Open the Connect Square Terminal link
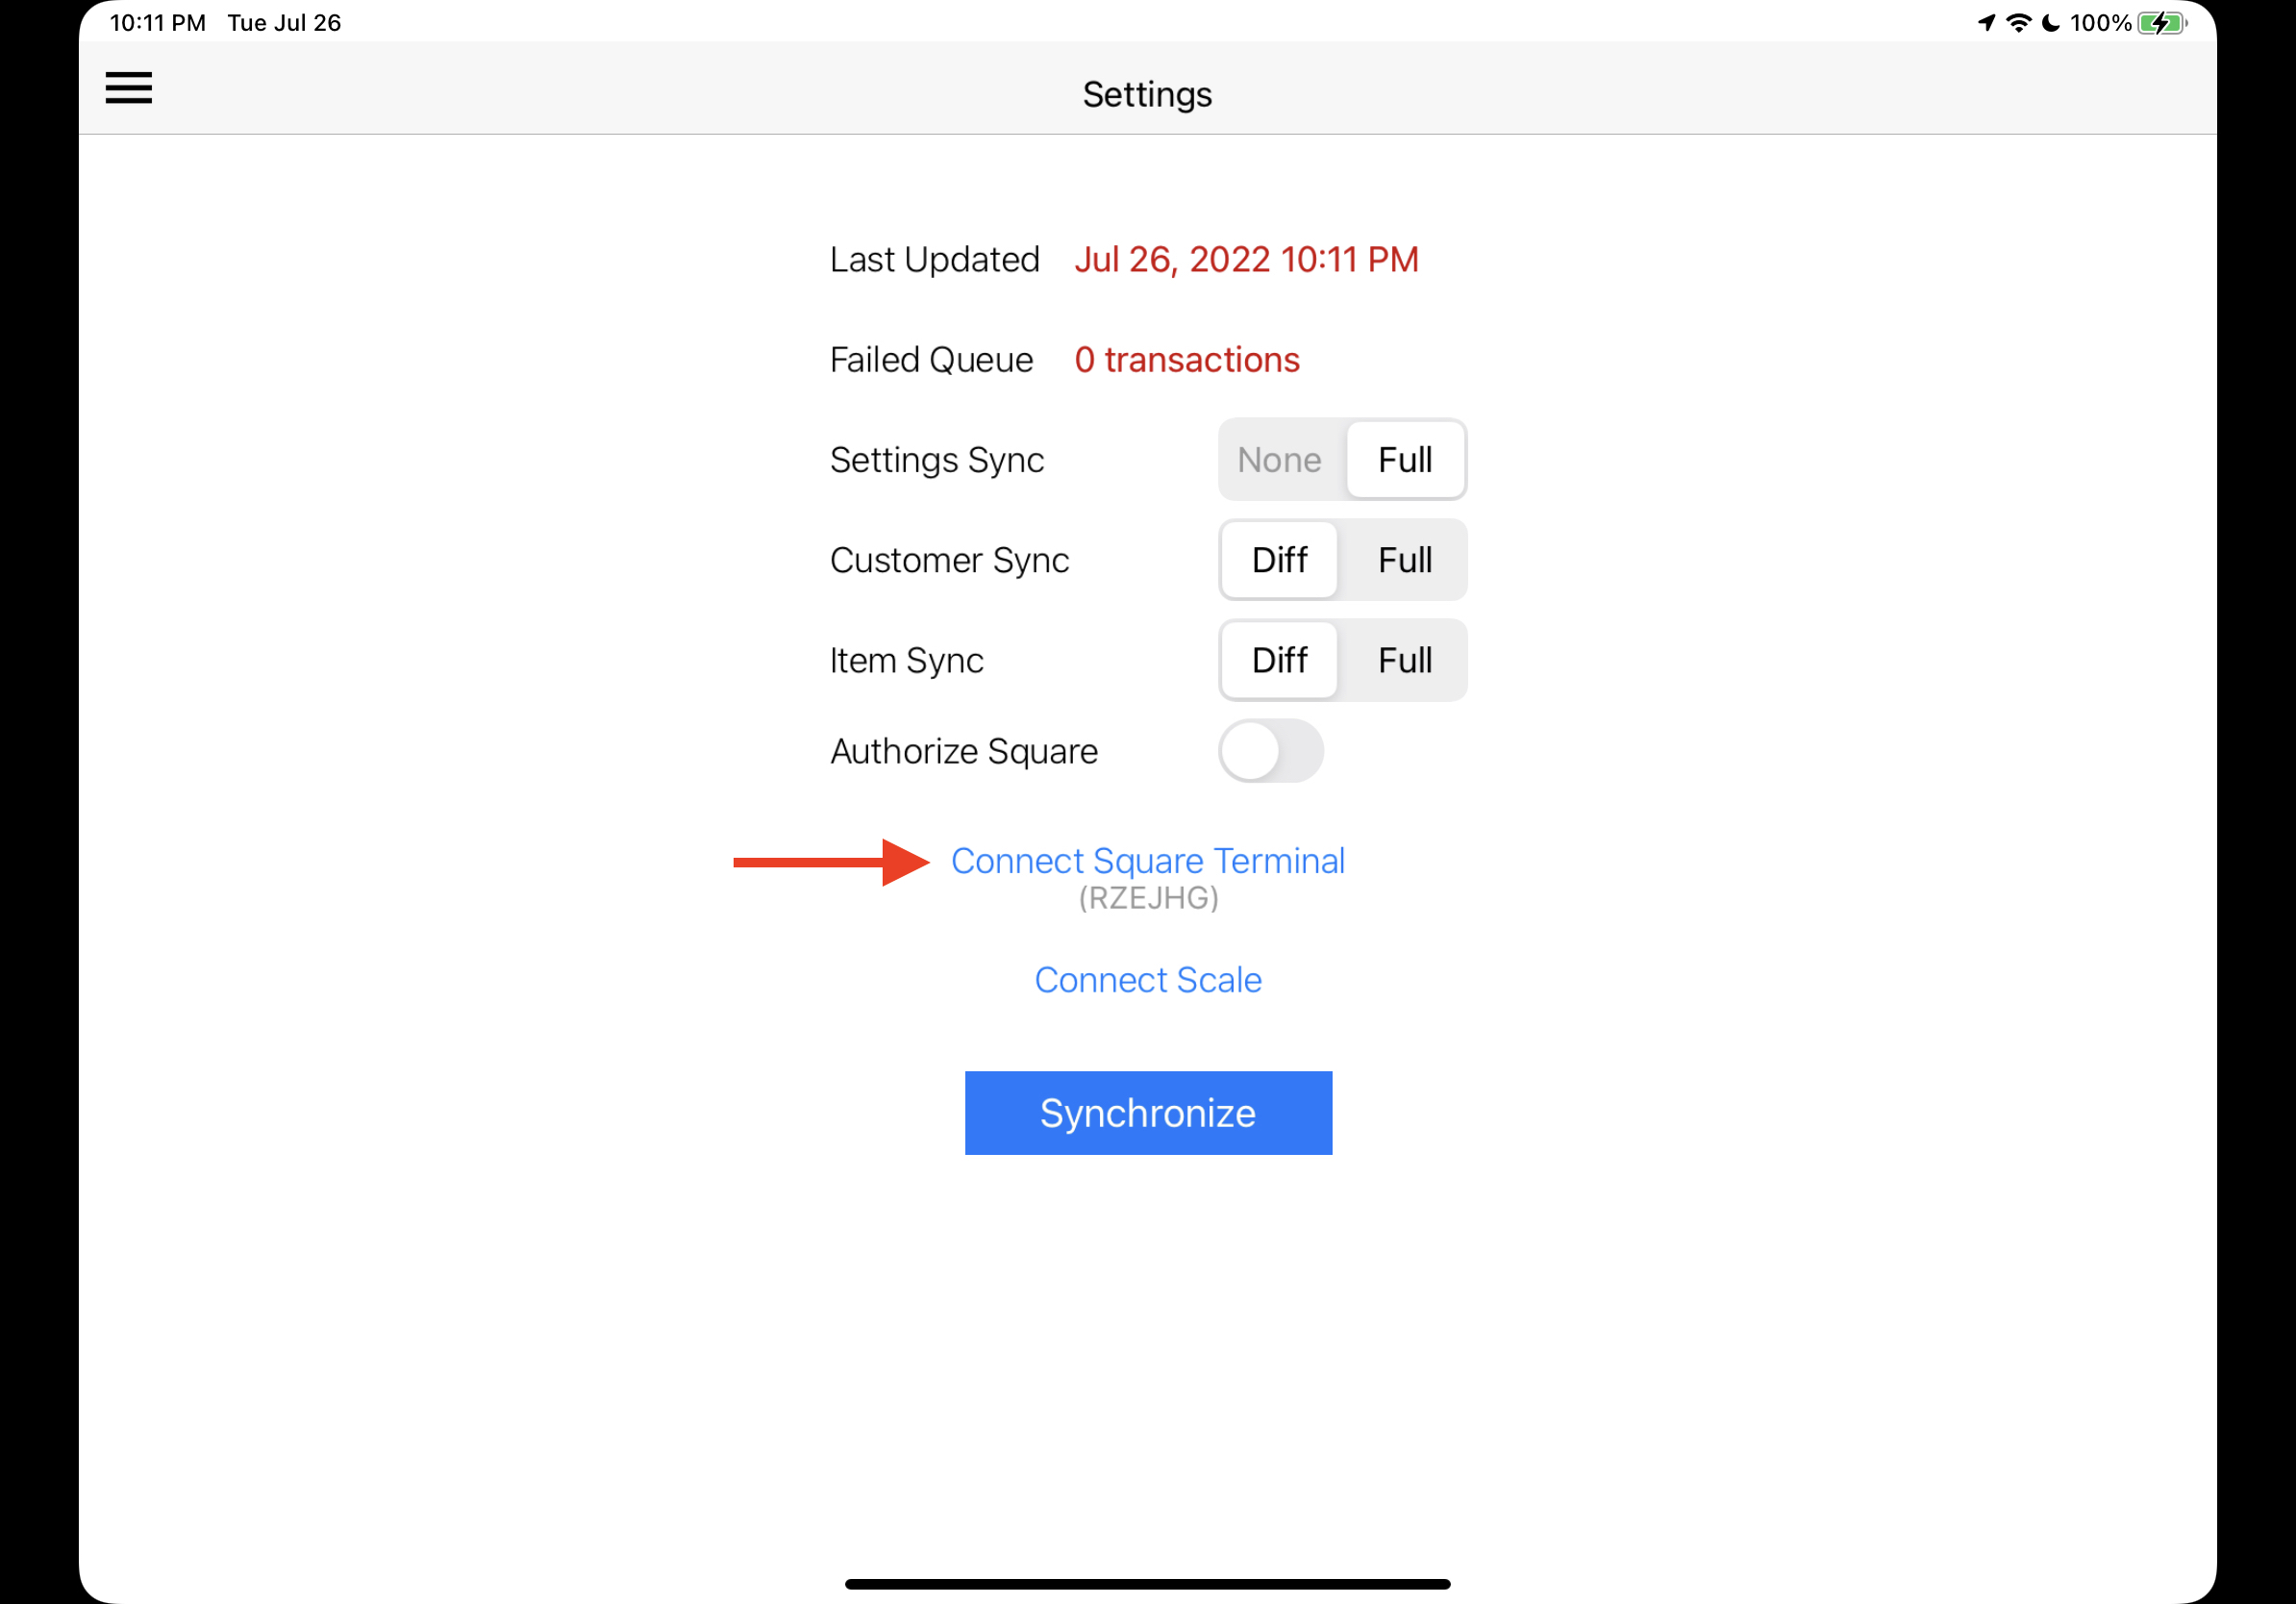This screenshot has height=1604, width=2296. 1147,861
